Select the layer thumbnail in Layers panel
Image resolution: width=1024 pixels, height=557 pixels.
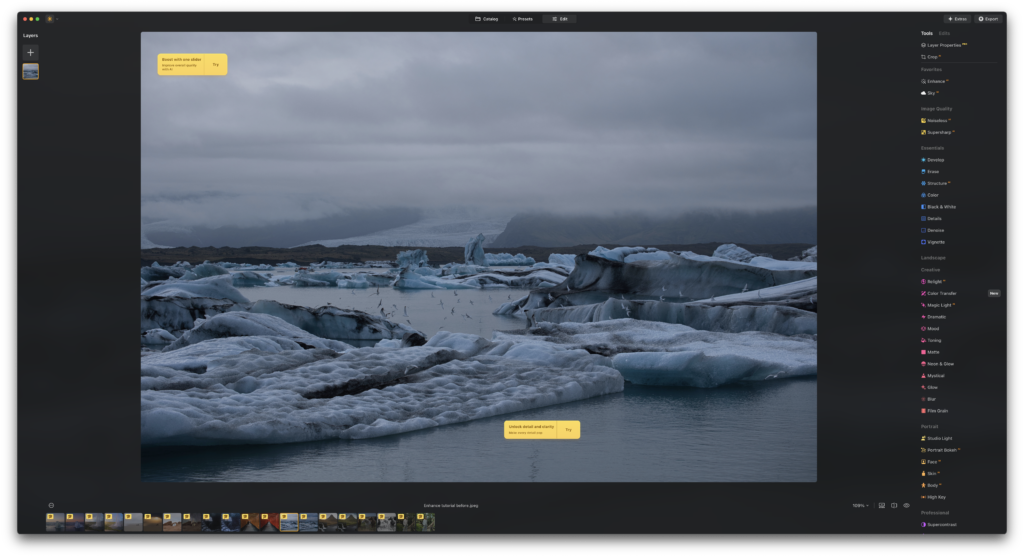31,71
